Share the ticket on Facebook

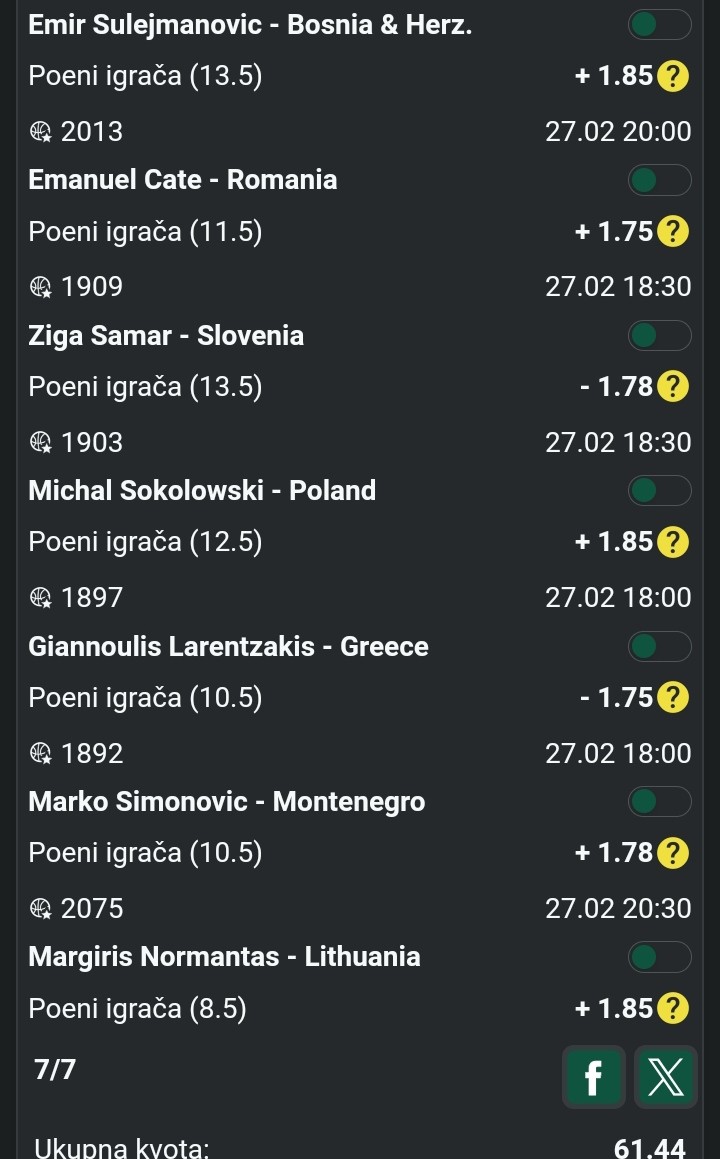point(593,1077)
